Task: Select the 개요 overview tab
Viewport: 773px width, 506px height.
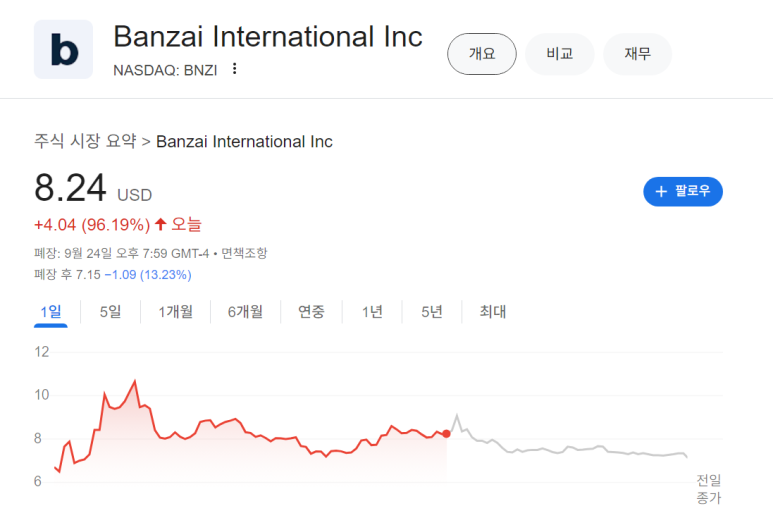Action: 481,54
